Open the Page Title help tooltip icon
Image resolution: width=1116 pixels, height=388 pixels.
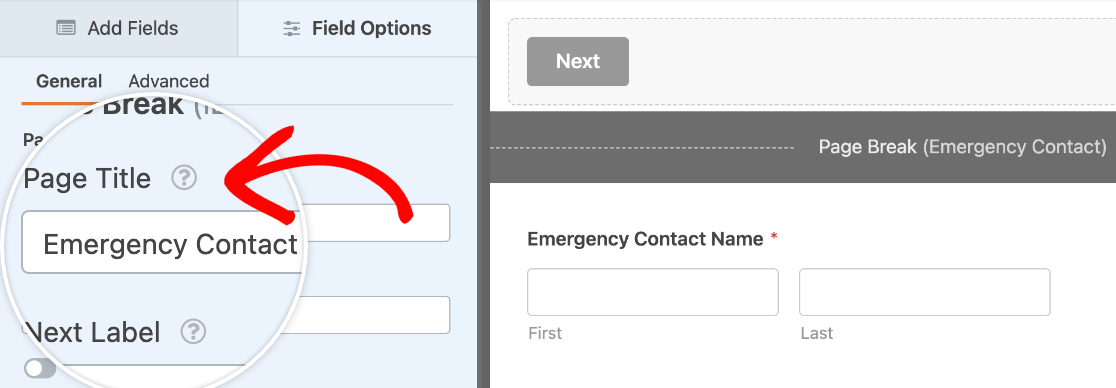184,178
